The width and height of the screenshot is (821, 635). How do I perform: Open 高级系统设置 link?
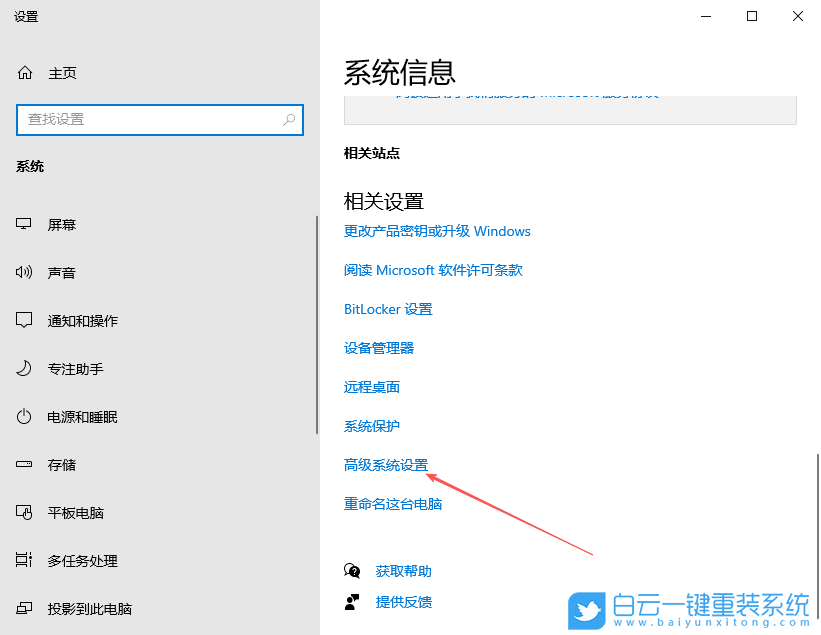[x=386, y=464]
